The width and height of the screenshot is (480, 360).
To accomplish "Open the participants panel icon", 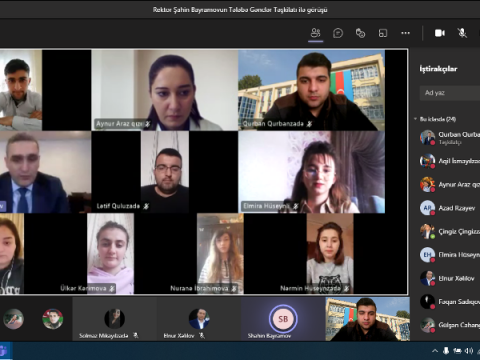I will pyautogui.click(x=315, y=33).
